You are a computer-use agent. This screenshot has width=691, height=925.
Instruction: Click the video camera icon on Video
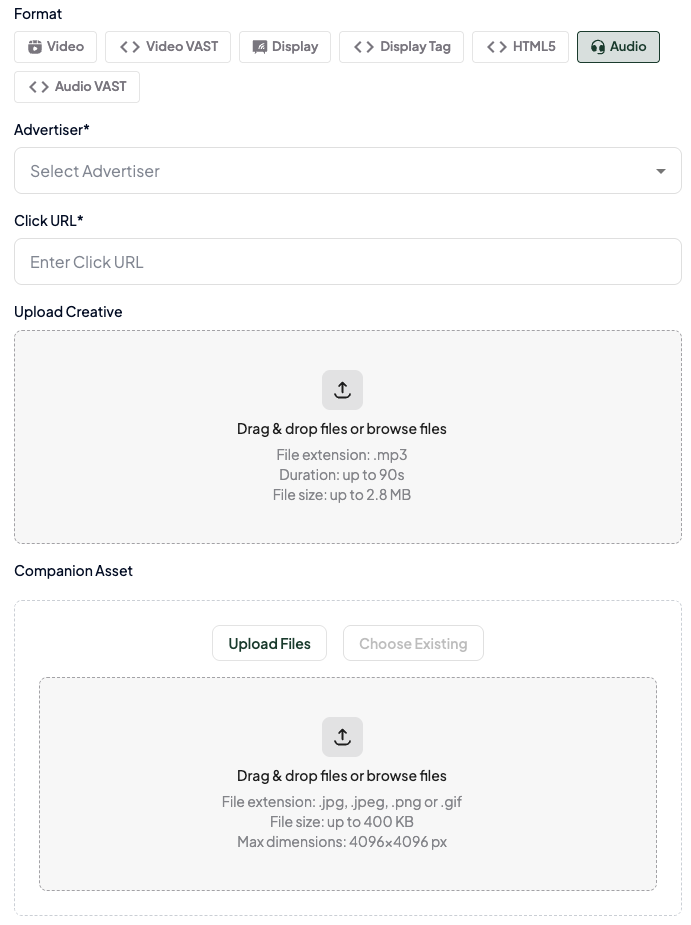click(x=35, y=47)
